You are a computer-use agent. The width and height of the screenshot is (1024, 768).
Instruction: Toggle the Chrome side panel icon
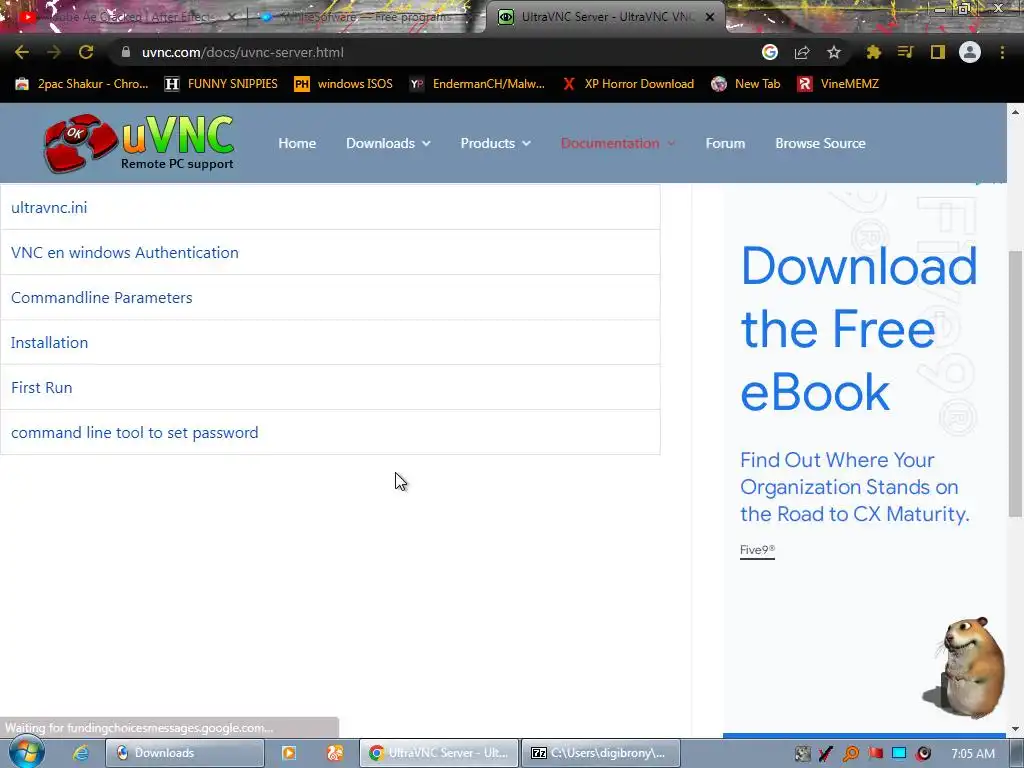[938, 52]
